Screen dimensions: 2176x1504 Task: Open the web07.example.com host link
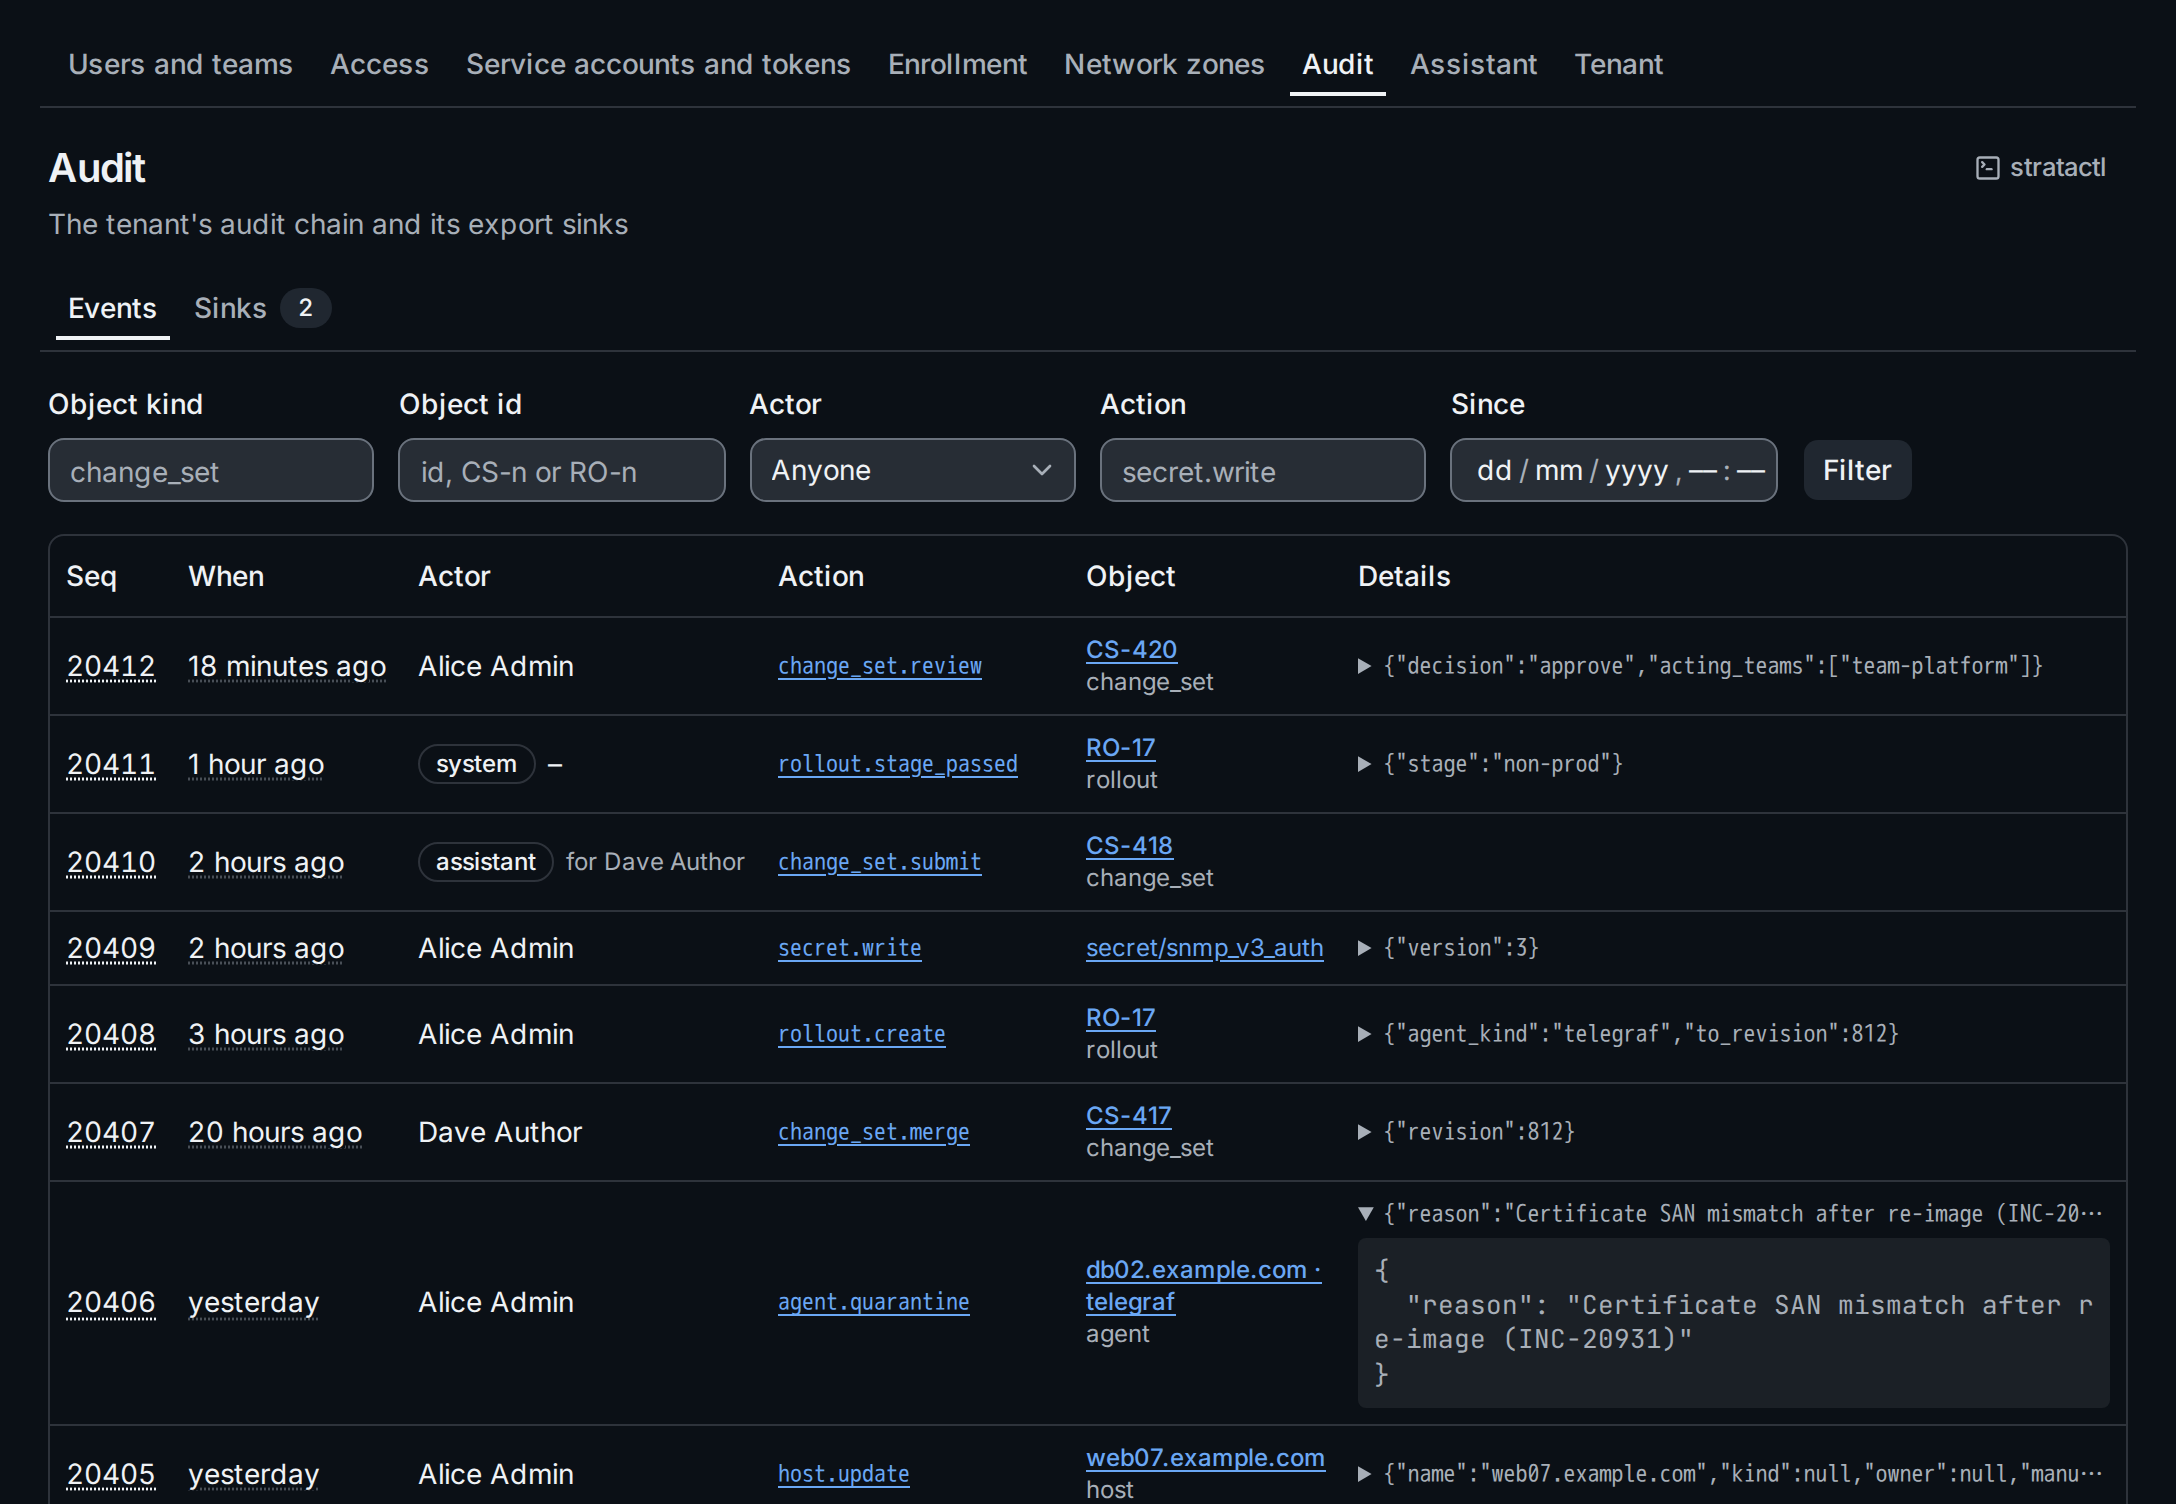coord(1205,1458)
